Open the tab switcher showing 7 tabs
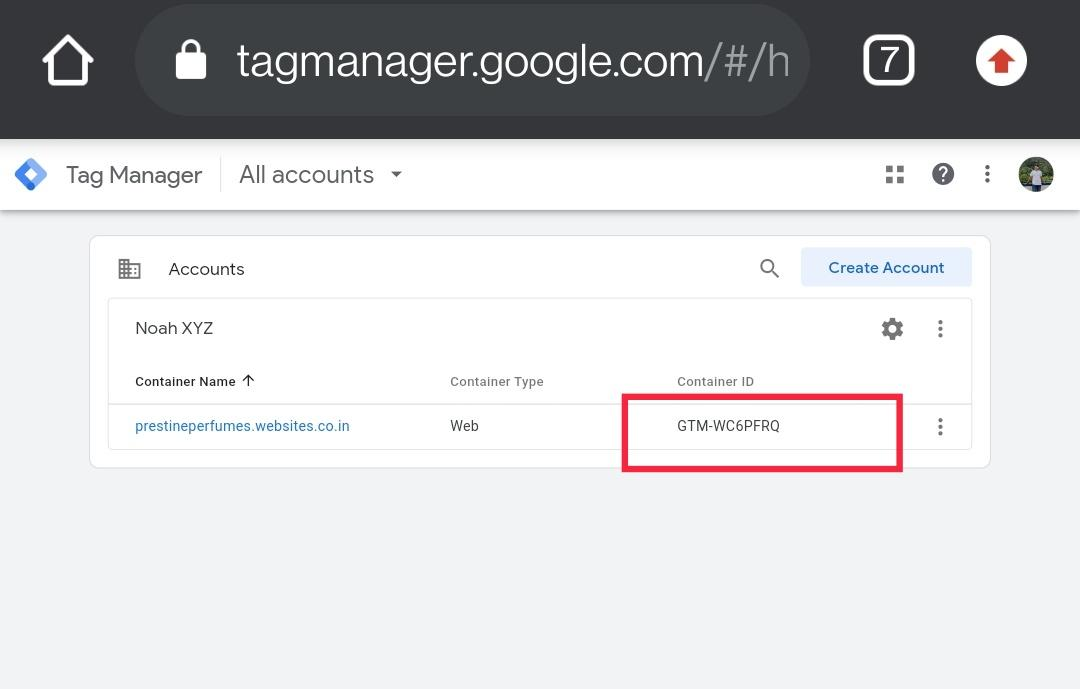Screen dimensions: 1080x689 click(x=889, y=61)
